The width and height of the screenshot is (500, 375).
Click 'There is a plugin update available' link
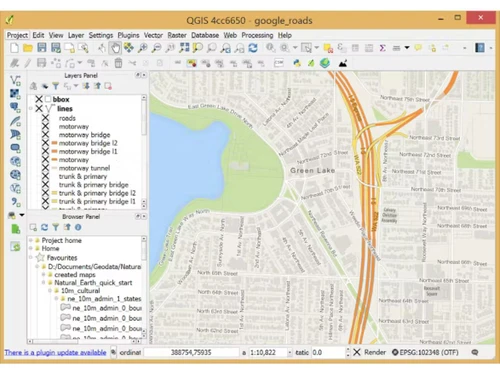(55, 352)
